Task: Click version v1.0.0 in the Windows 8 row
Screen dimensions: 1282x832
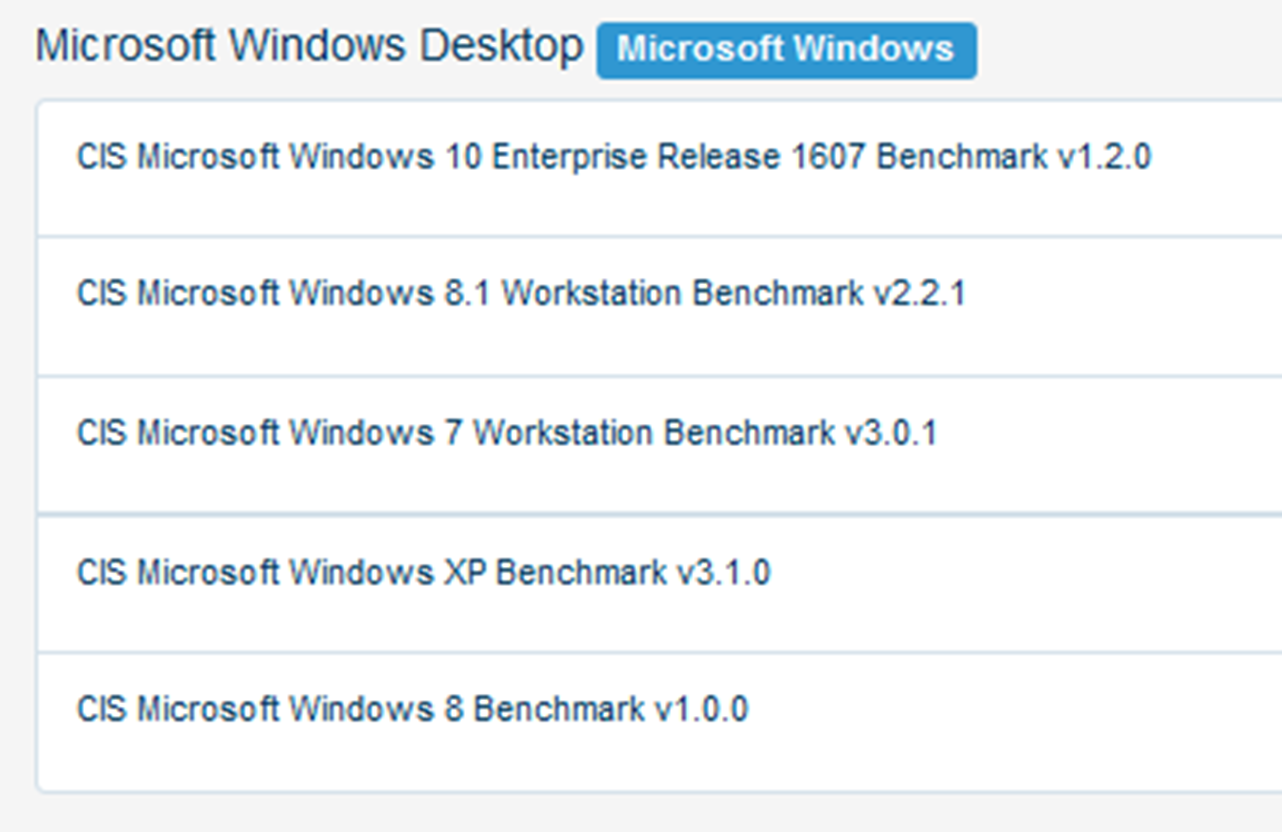Action: [702, 709]
